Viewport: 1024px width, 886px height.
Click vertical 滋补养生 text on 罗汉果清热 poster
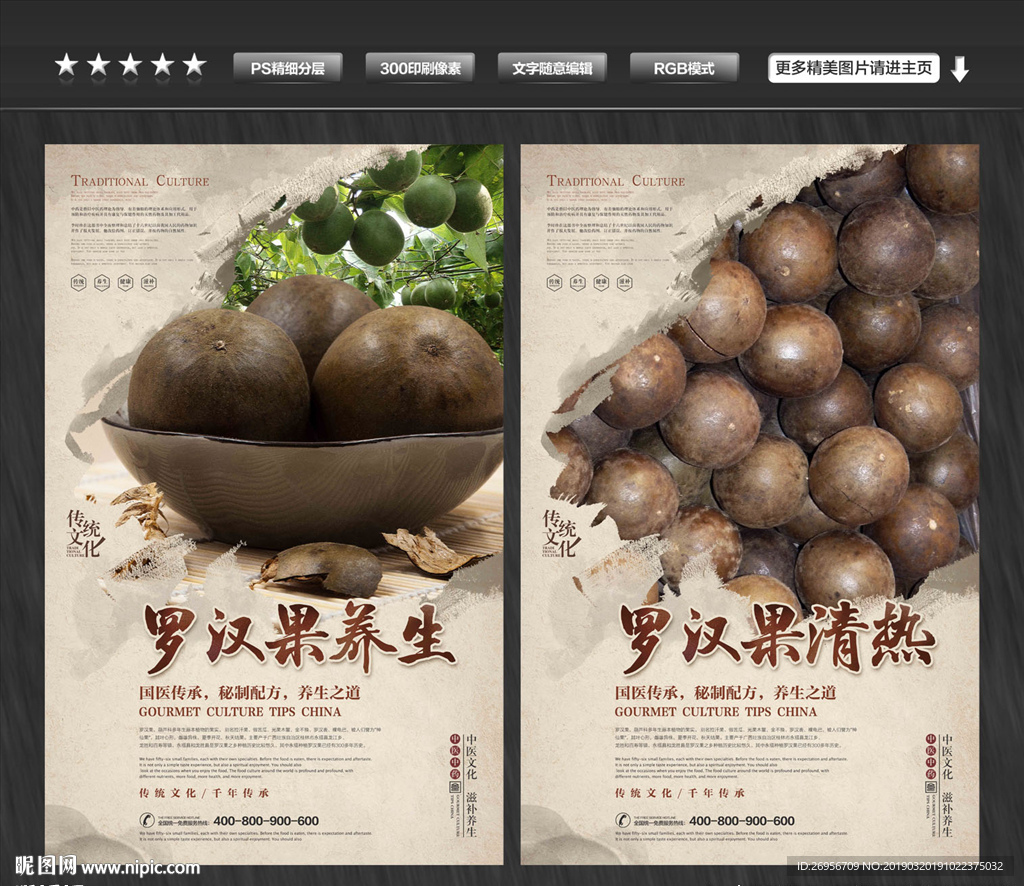click(948, 814)
